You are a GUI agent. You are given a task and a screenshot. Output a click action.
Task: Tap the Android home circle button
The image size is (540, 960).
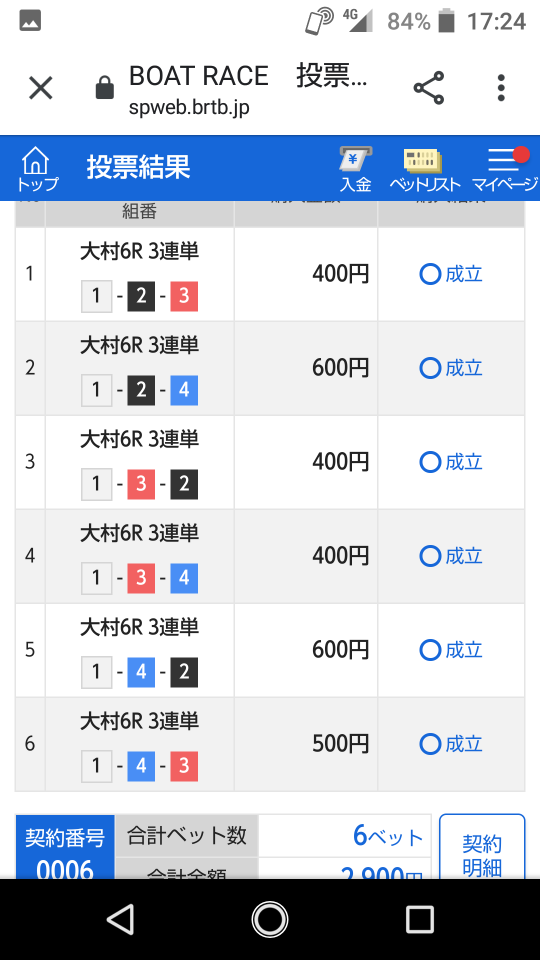270,919
